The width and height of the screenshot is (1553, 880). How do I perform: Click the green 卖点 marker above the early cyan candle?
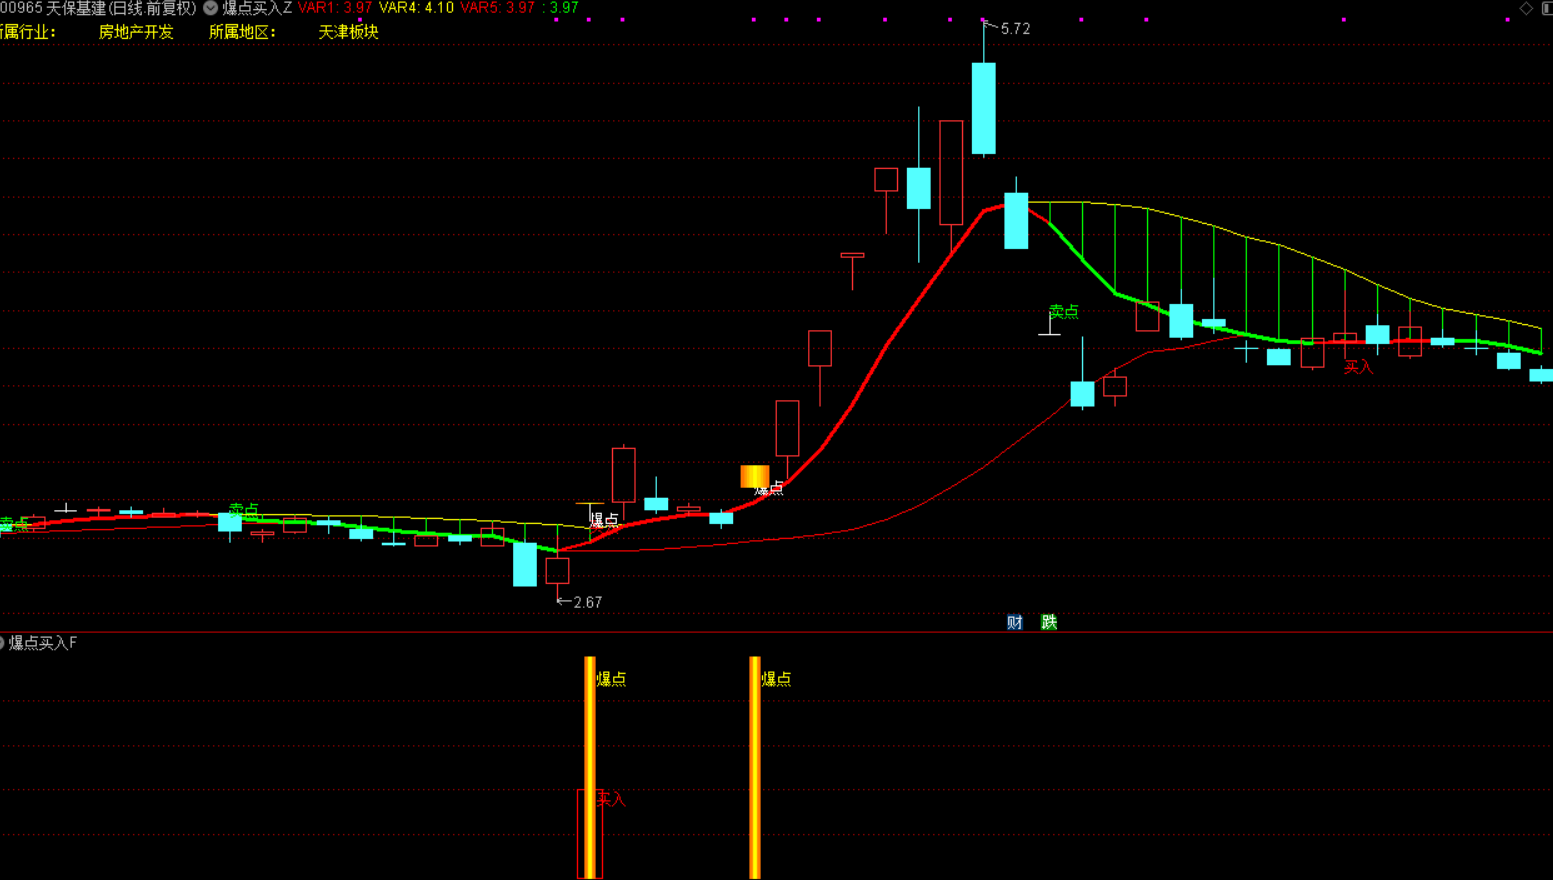click(x=244, y=510)
